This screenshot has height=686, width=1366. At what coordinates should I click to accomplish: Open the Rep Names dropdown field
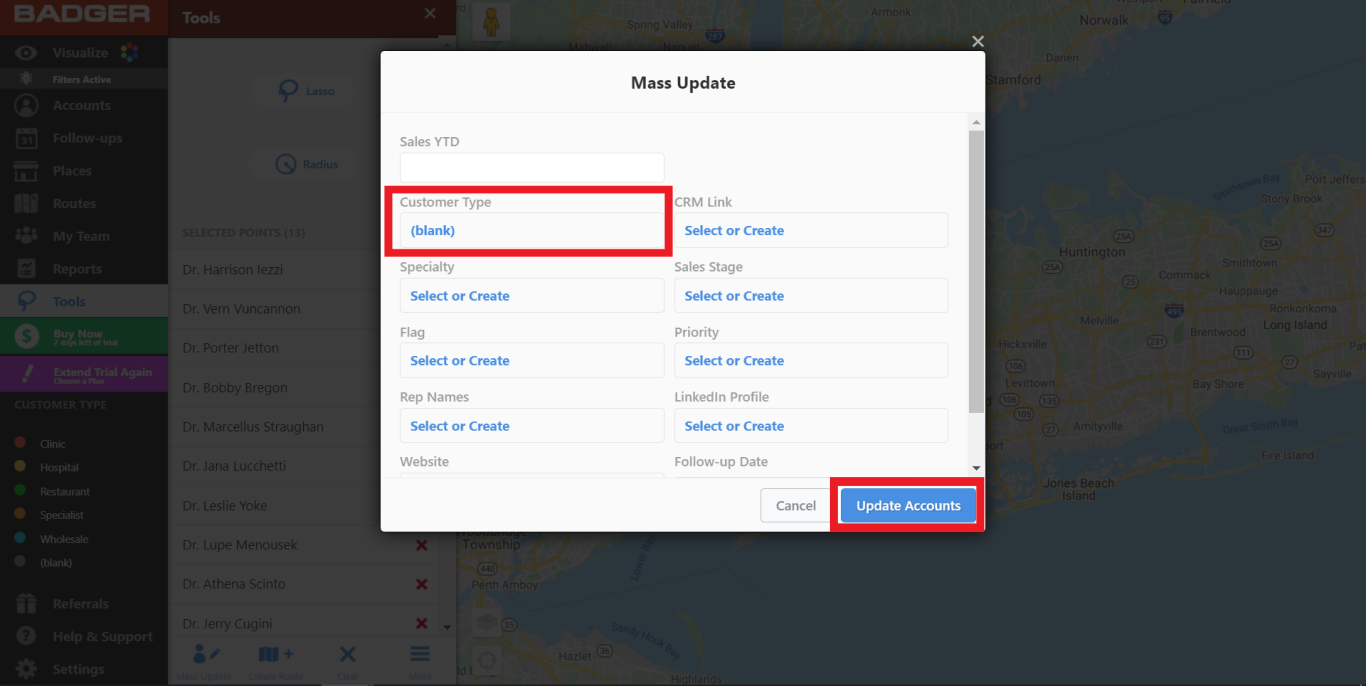(532, 426)
